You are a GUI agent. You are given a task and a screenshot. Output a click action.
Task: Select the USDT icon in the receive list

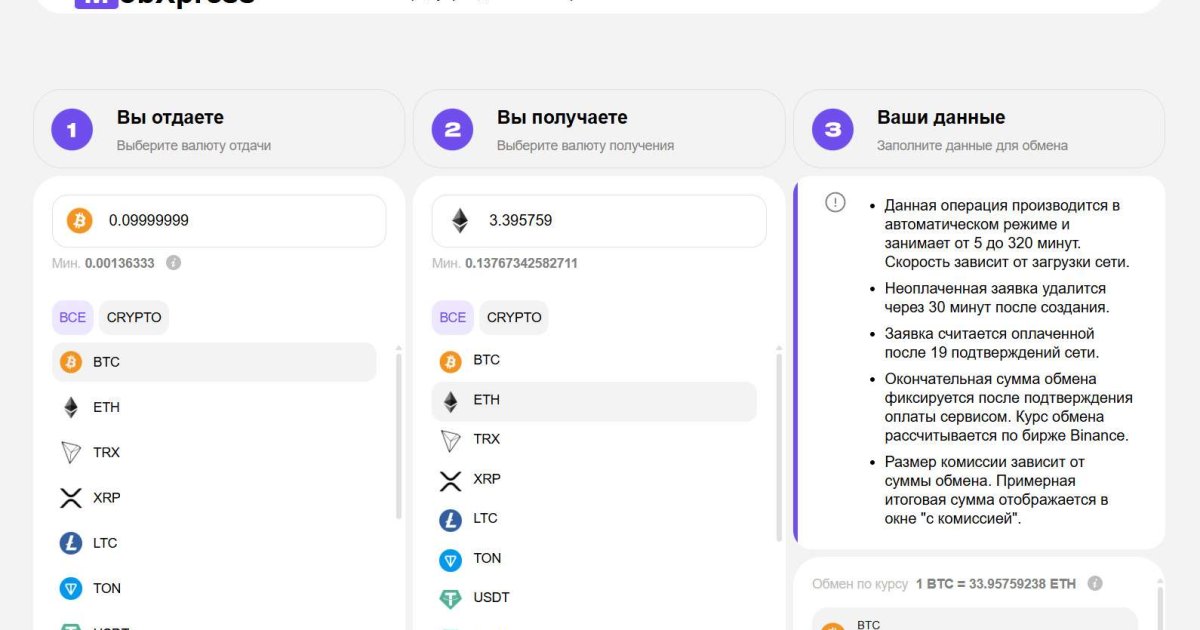(451, 599)
